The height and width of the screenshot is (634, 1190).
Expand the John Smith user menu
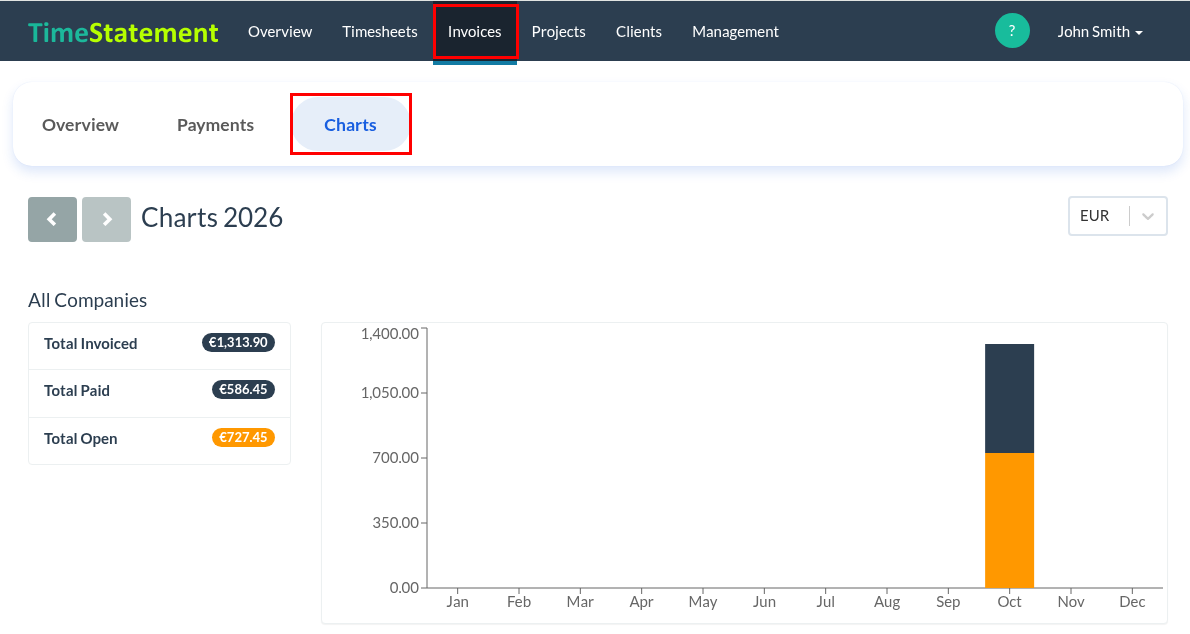[1100, 32]
